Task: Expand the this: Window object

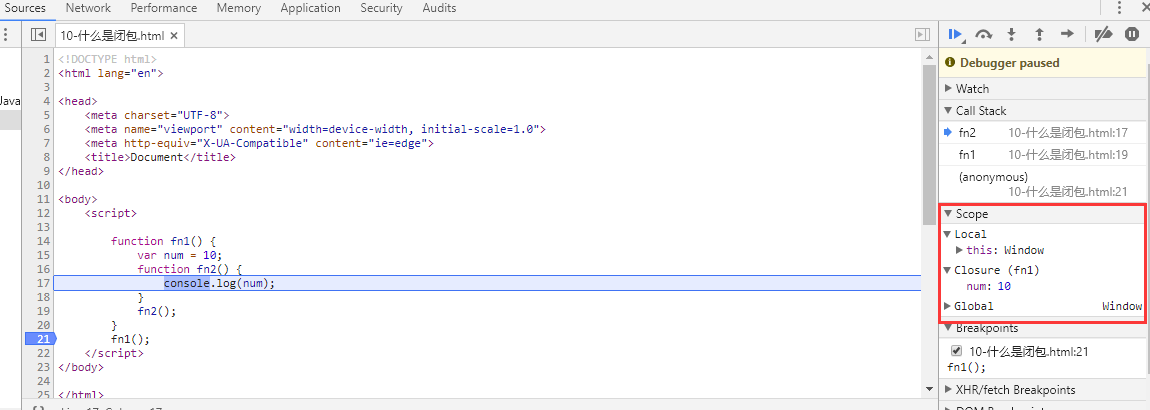Action: tap(959, 250)
